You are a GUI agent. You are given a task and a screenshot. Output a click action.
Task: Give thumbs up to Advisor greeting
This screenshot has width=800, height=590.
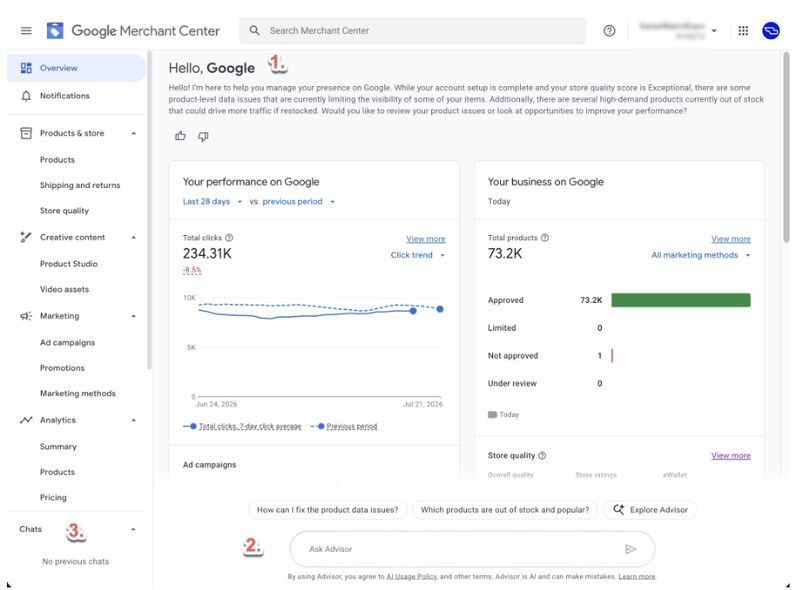coord(180,136)
